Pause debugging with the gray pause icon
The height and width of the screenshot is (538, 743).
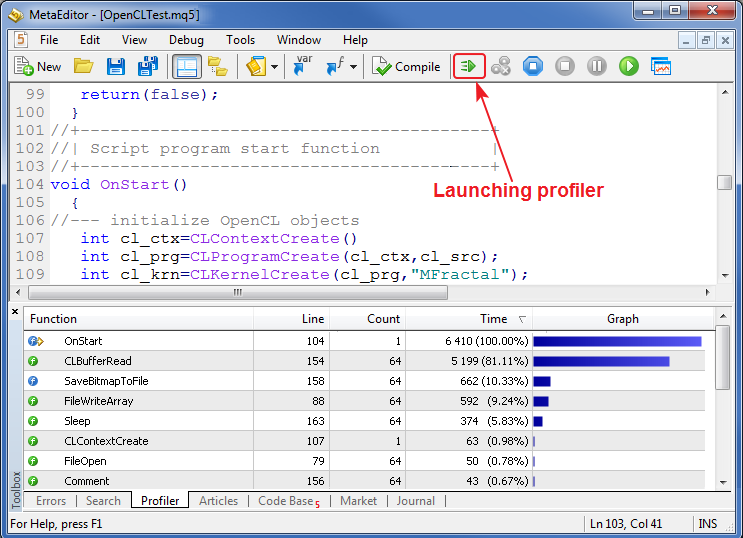coord(597,66)
